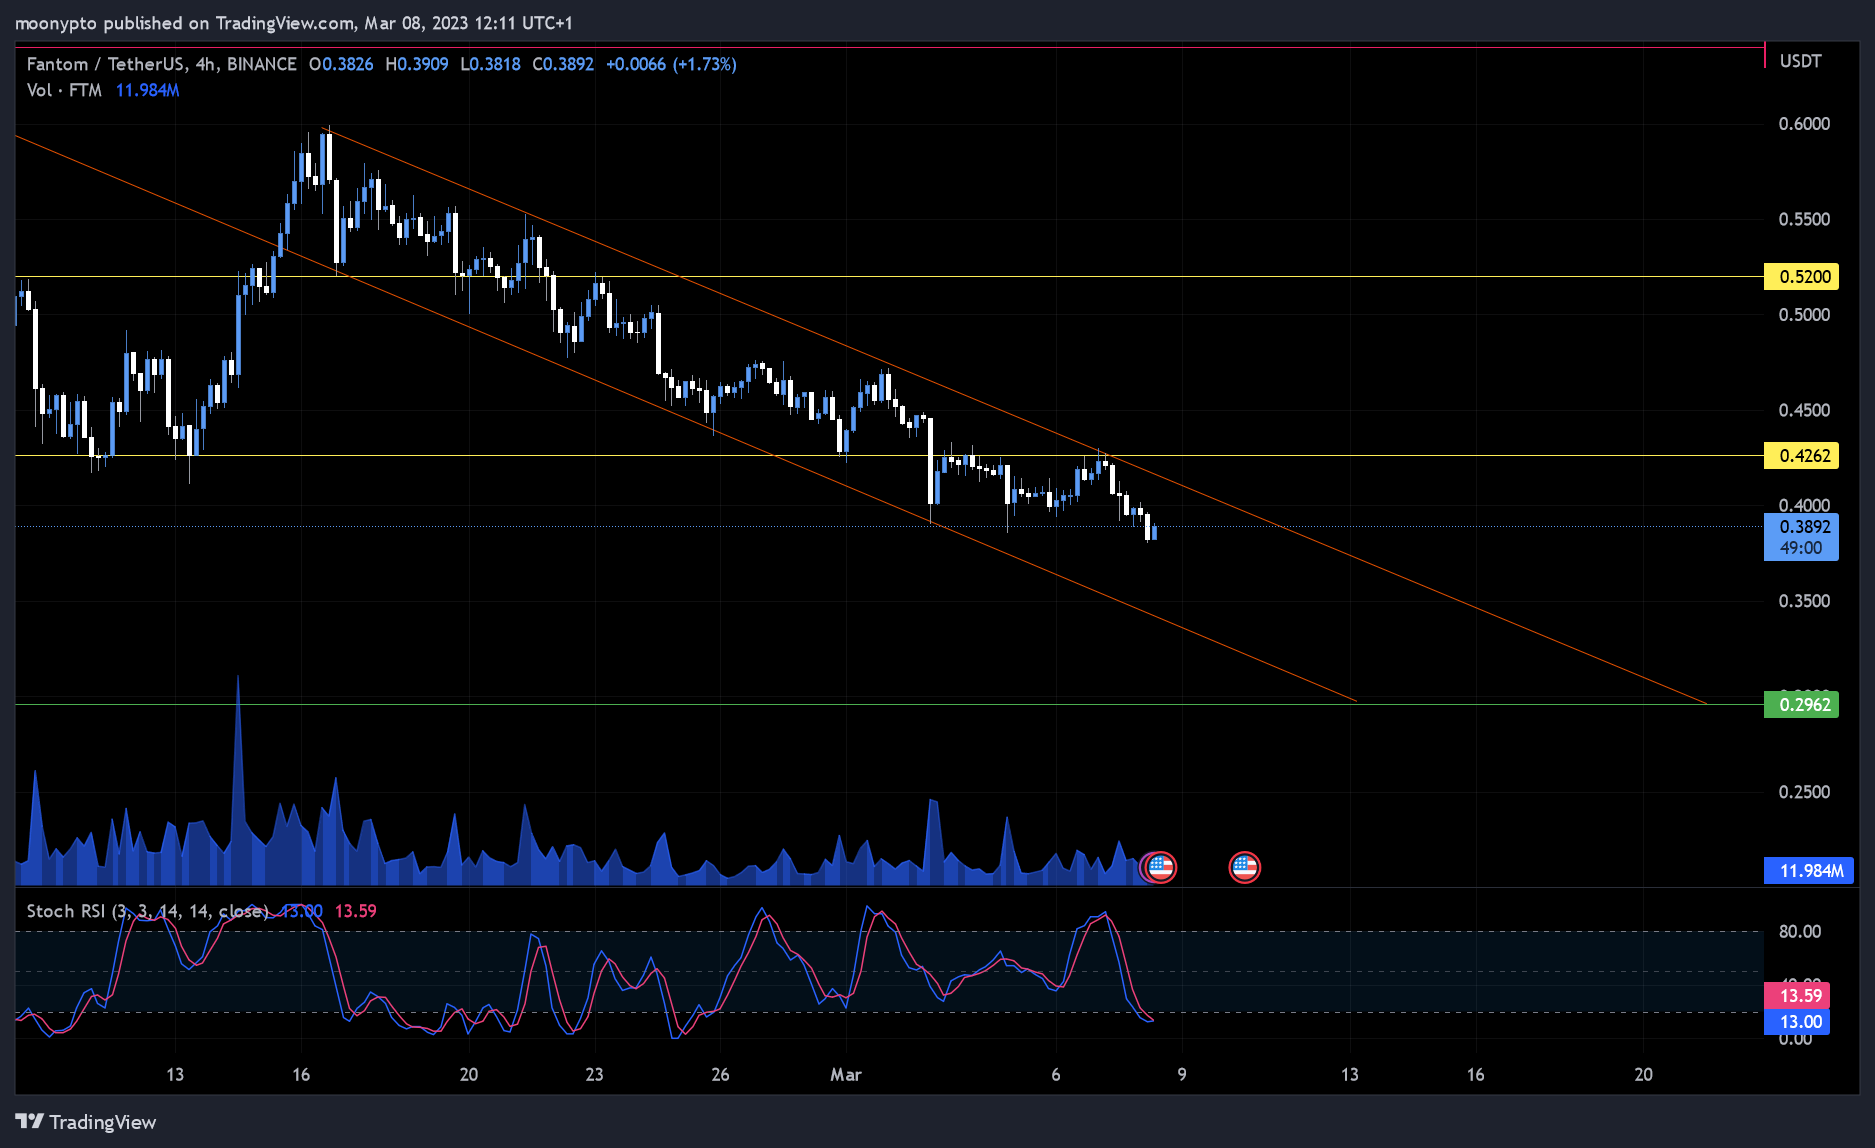Click the 9 date label on time axis
Viewport: 1875px width, 1148px height.
coord(1182,1075)
